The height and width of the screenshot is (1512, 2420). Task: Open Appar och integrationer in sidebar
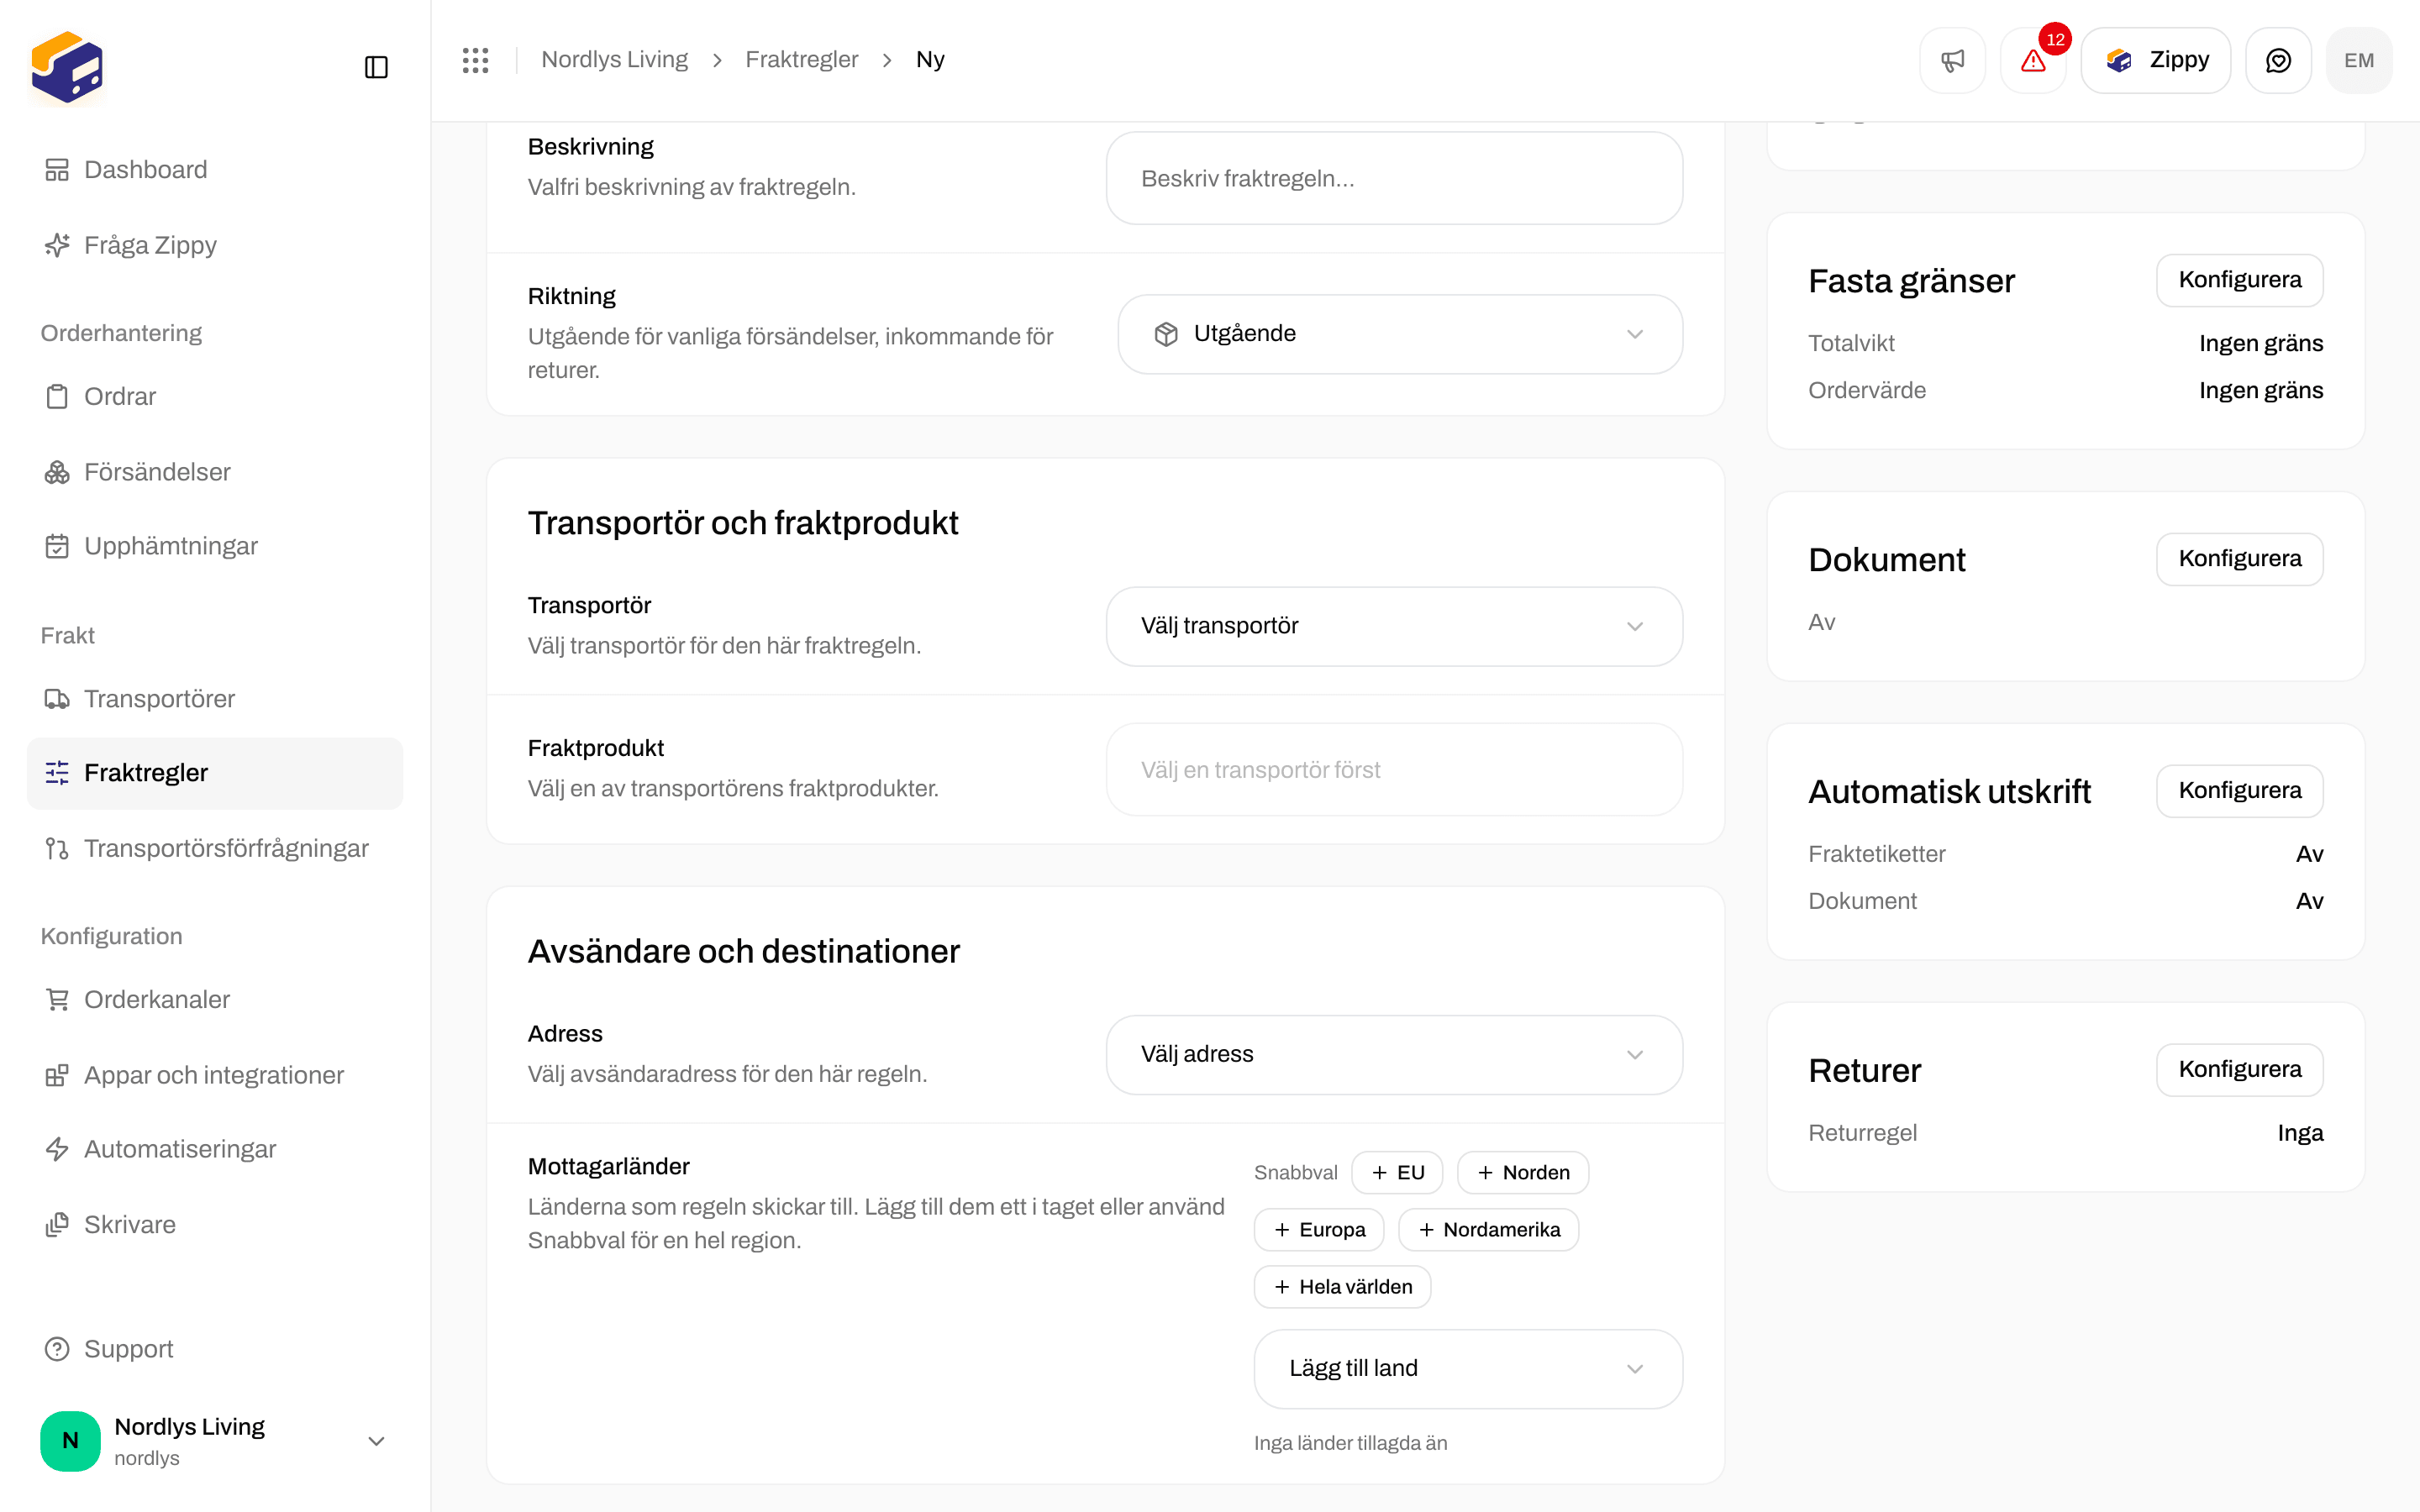click(x=215, y=1075)
